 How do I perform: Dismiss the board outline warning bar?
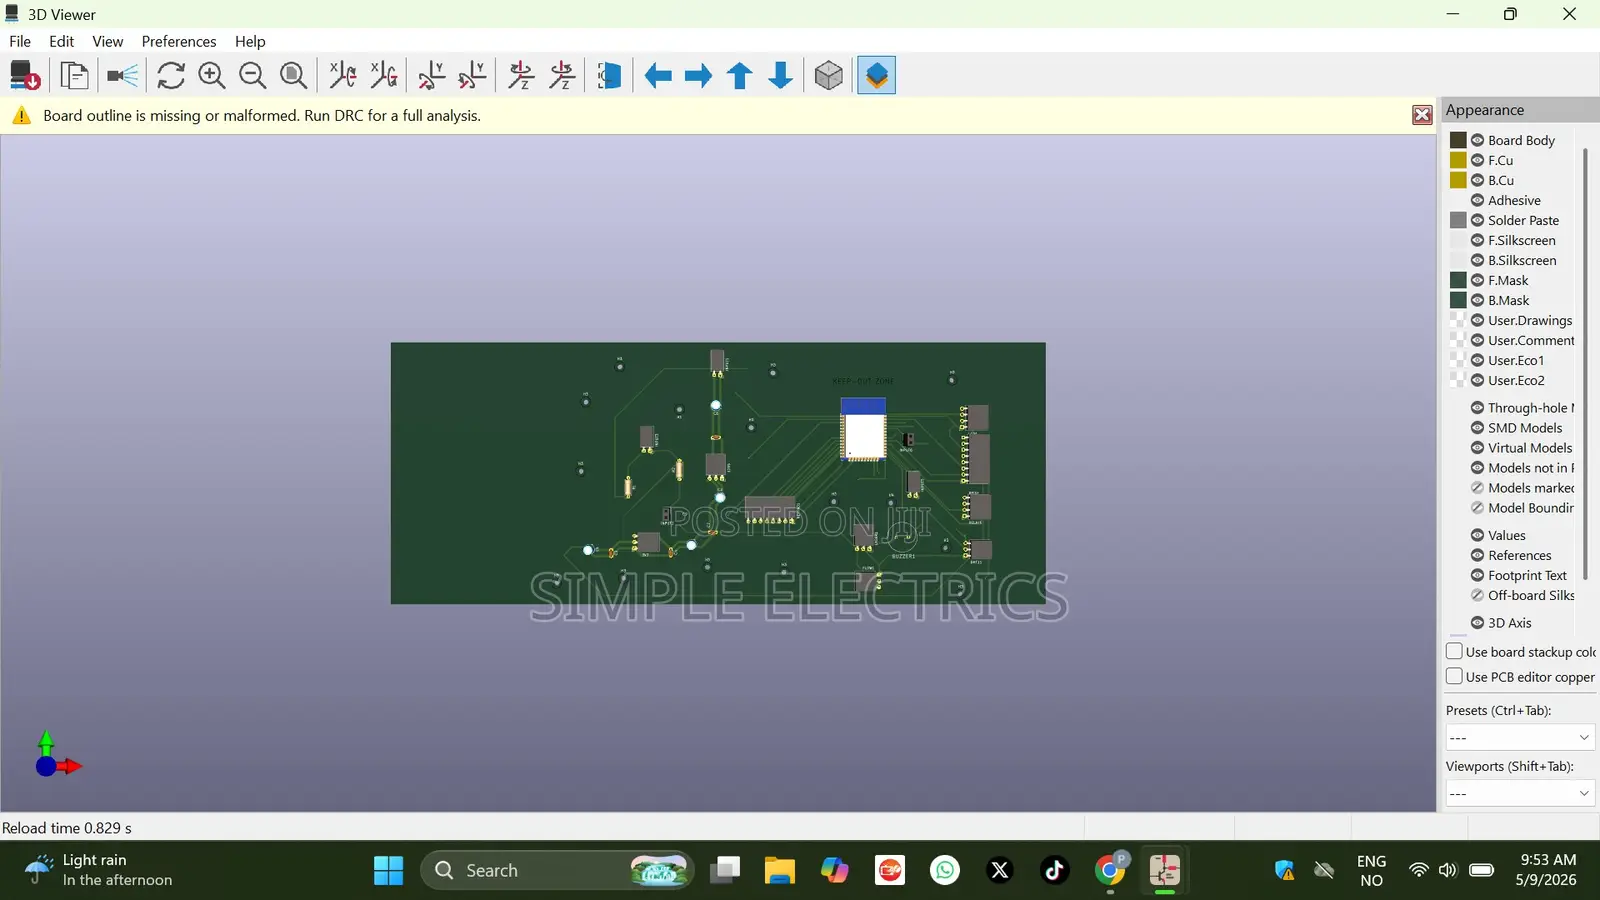pyautogui.click(x=1422, y=115)
